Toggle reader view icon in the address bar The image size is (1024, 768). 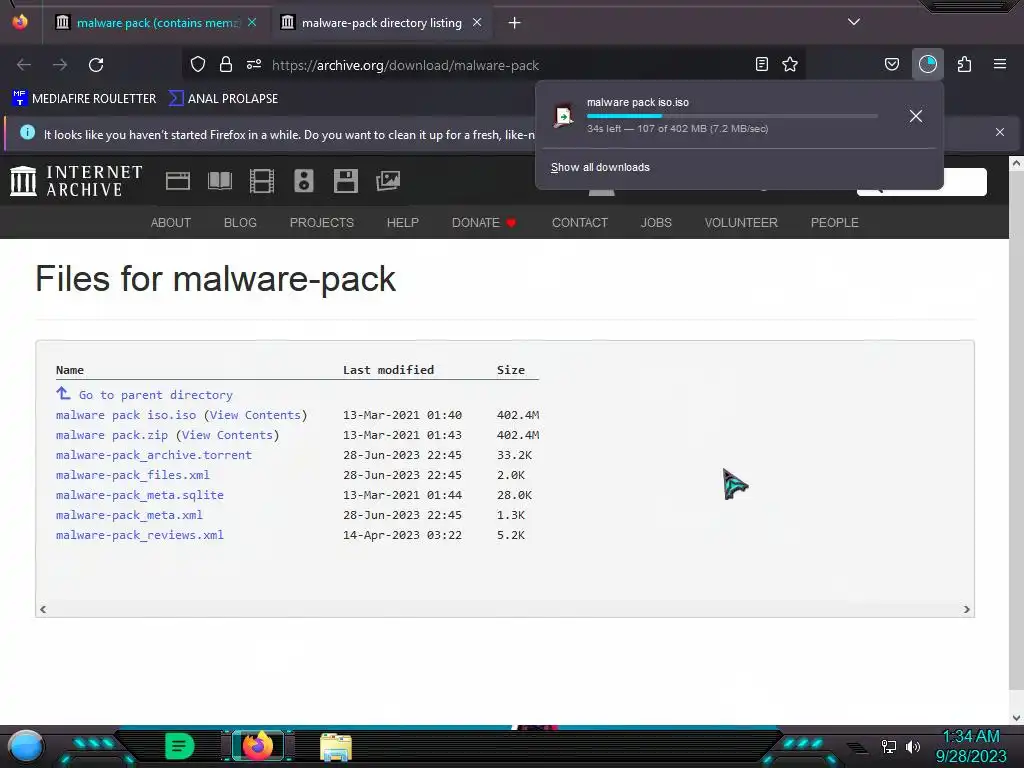pos(761,64)
